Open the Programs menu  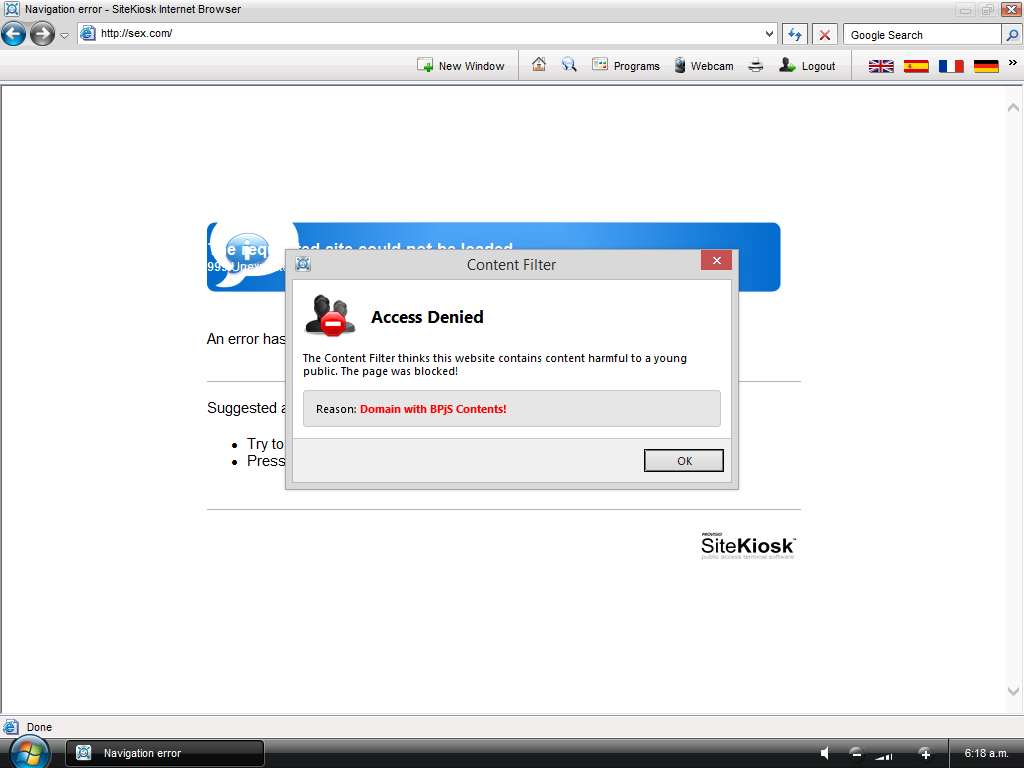point(626,66)
